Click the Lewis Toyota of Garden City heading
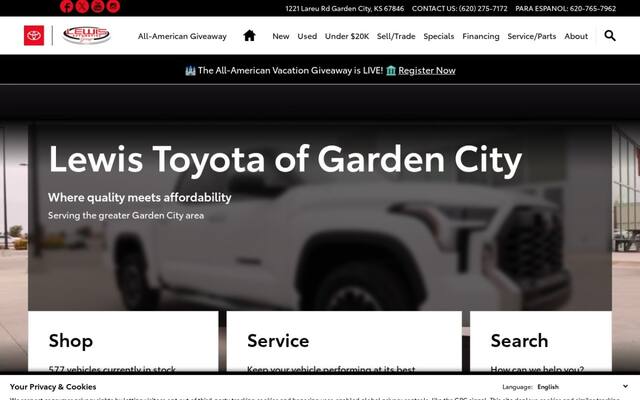Image resolution: width=640 pixels, height=400 pixels. [x=285, y=160]
